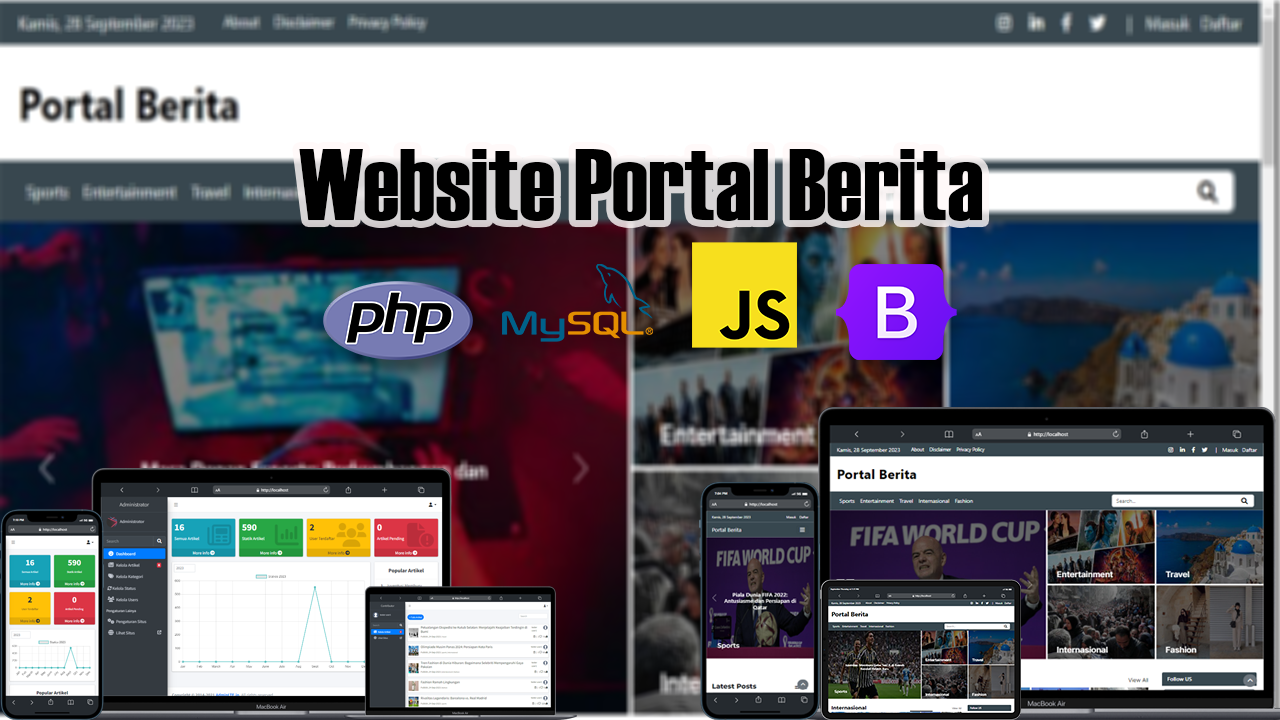Click the Instagram icon on the portal laptop page
Viewport: 1280px width, 720px height.
click(1170, 450)
